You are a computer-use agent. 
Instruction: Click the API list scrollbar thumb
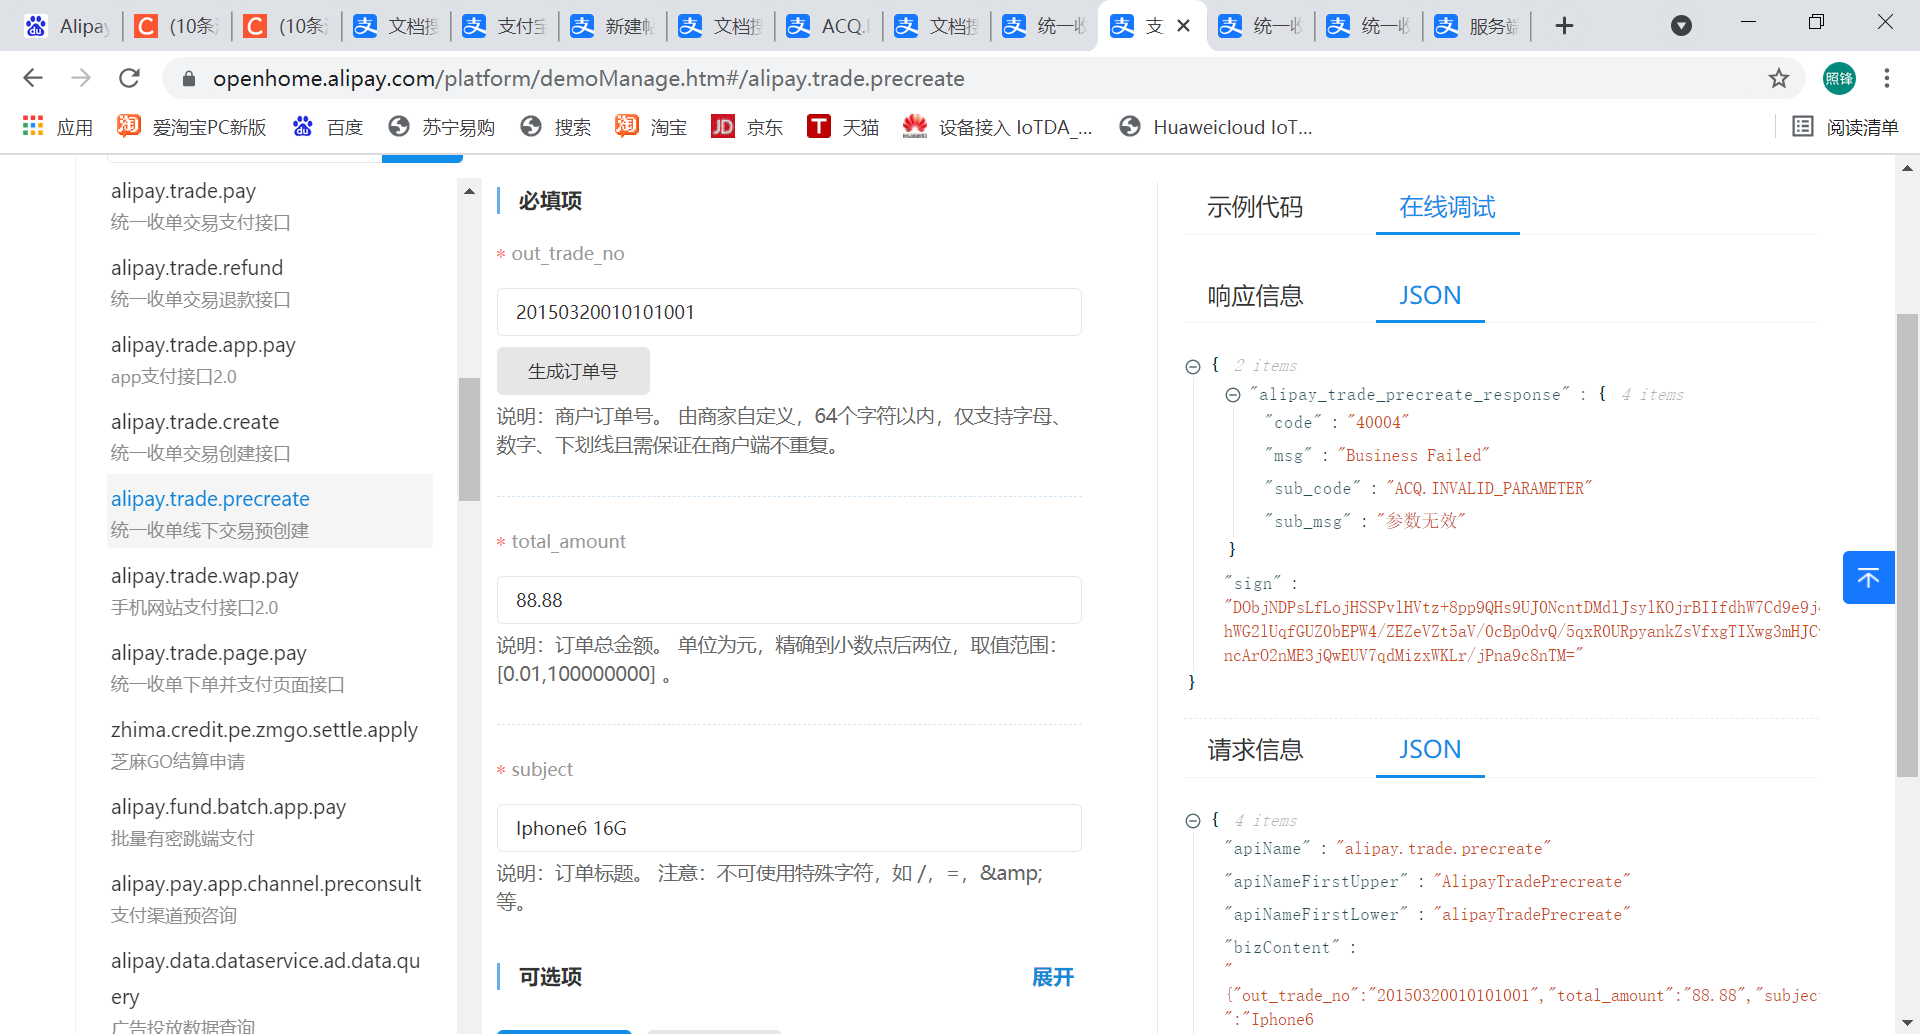coord(469,438)
